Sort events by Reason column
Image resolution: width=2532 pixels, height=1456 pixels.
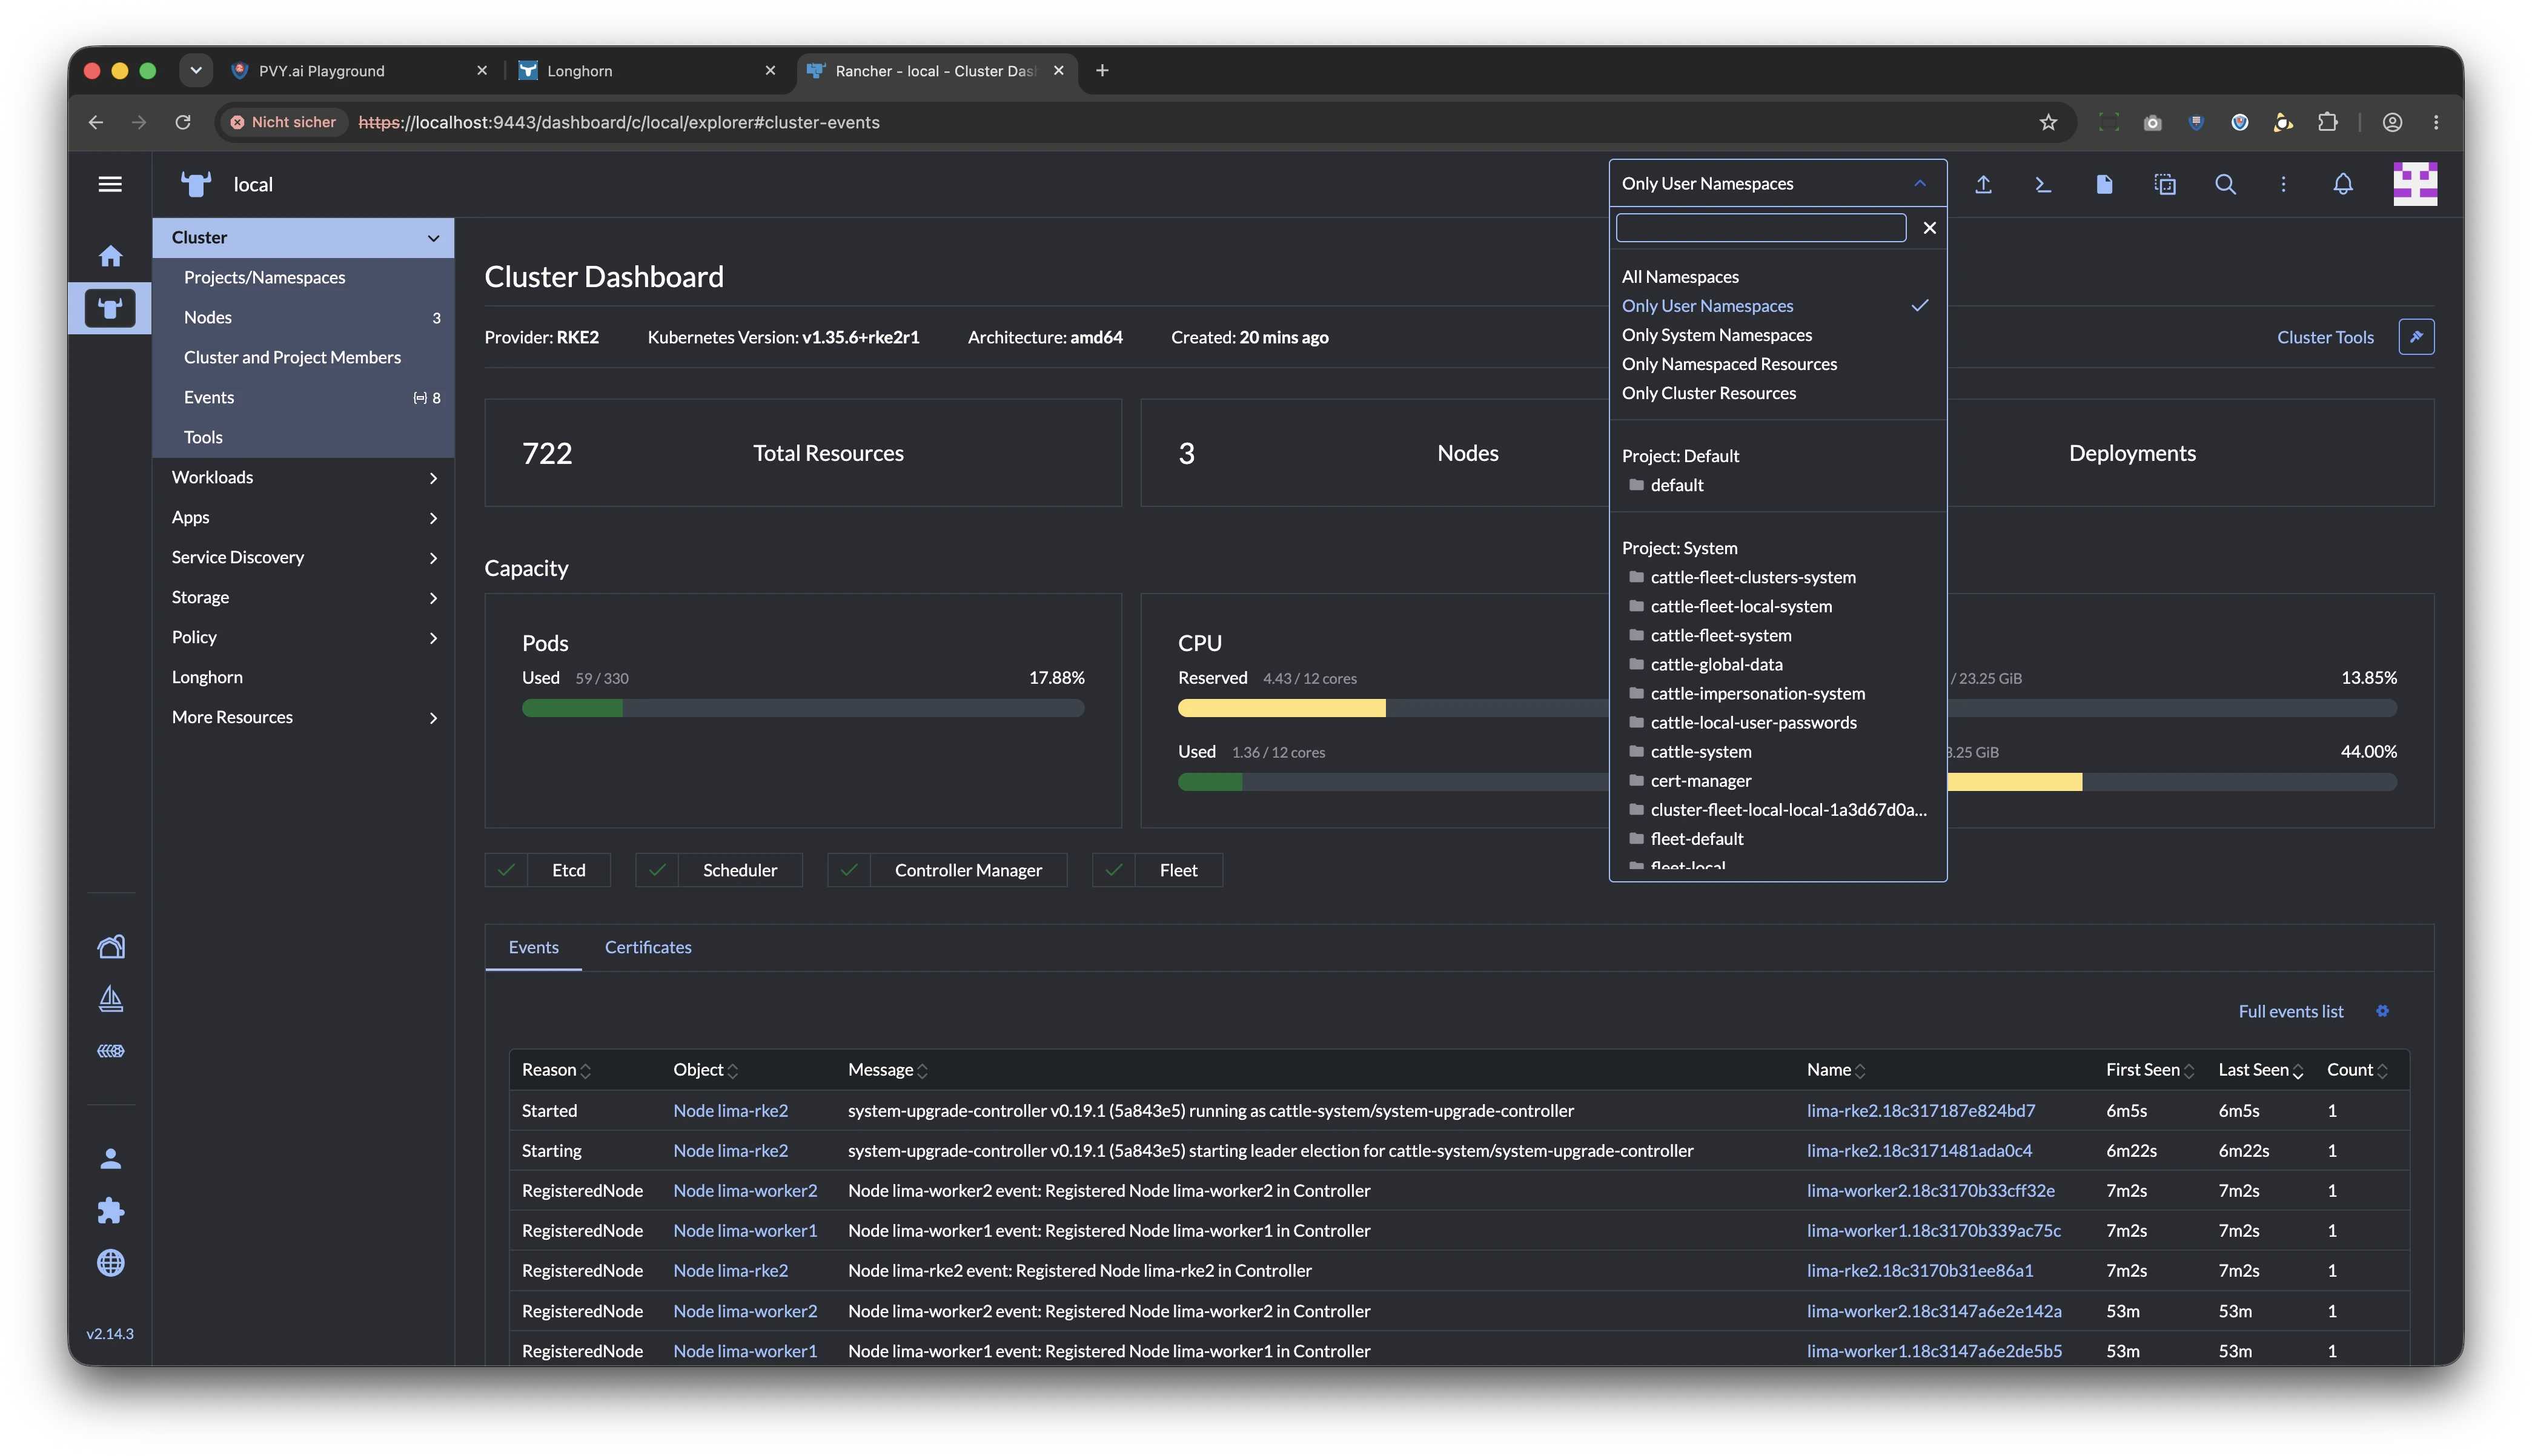click(556, 1070)
